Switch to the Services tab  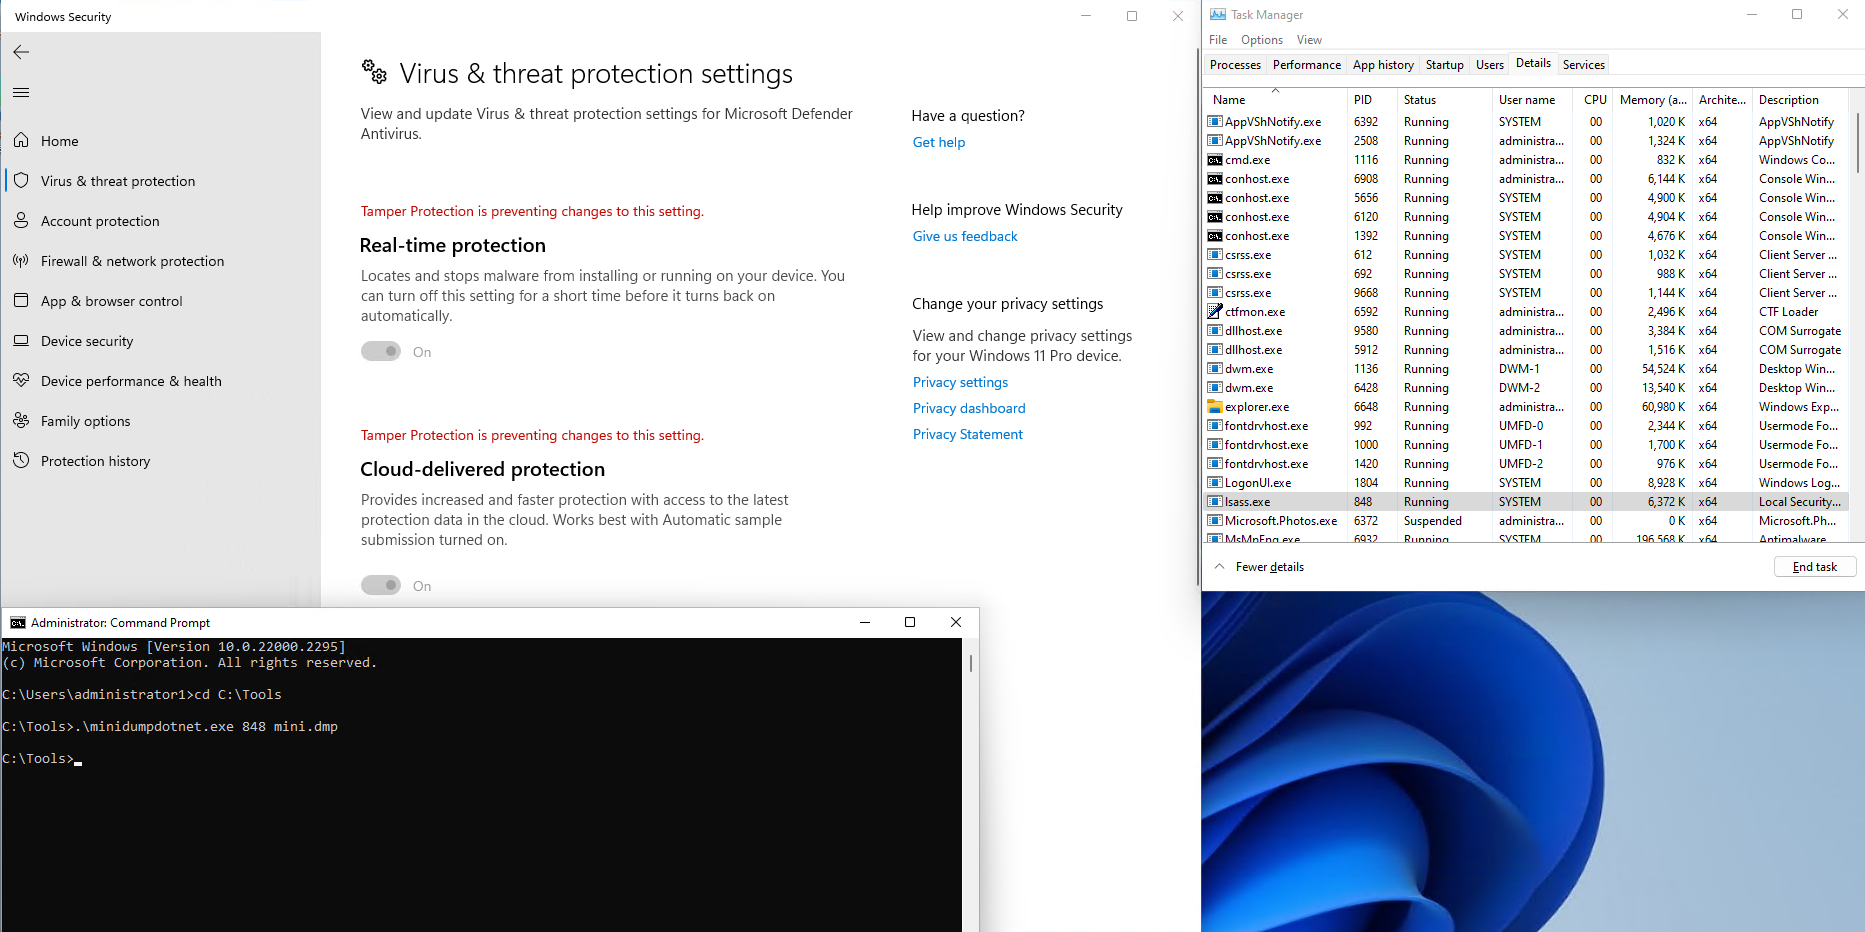pos(1584,65)
